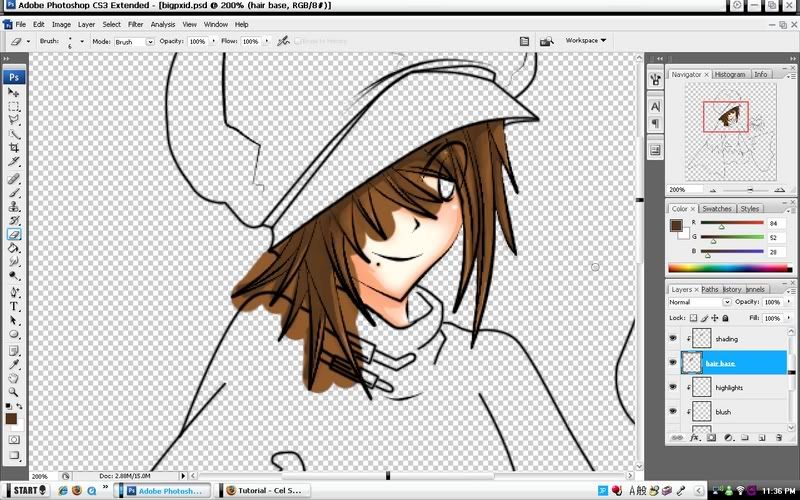Expand the layer Opacity slider arrow
Screen dimensions: 800x500
tap(789, 302)
